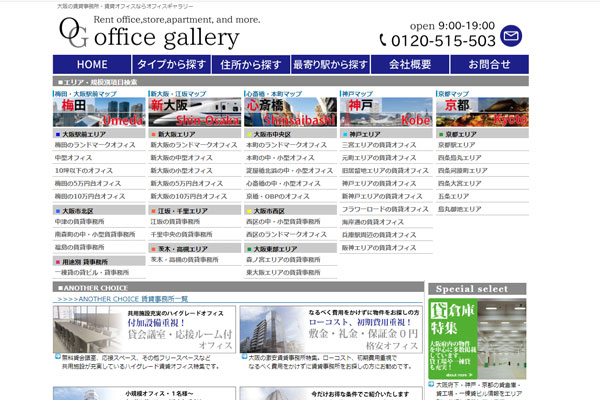This screenshot has width=600, height=400.
Task: Select 森ノ宮エリアの賃貸事務所
Action: point(283,260)
